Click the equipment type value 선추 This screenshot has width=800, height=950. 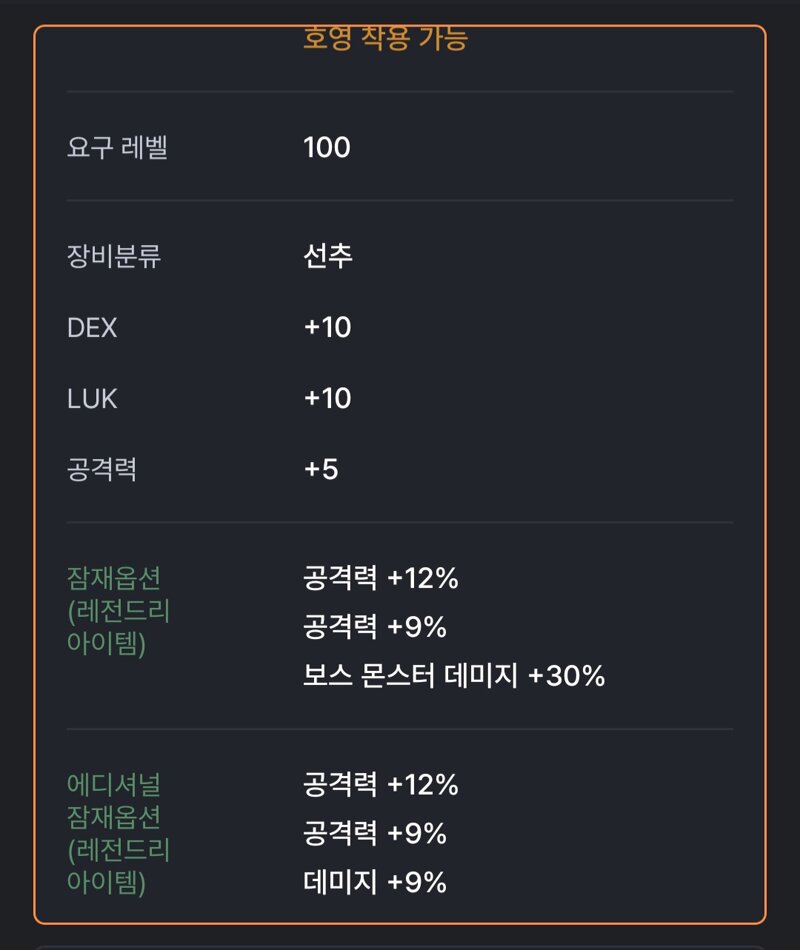(x=328, y=256)
